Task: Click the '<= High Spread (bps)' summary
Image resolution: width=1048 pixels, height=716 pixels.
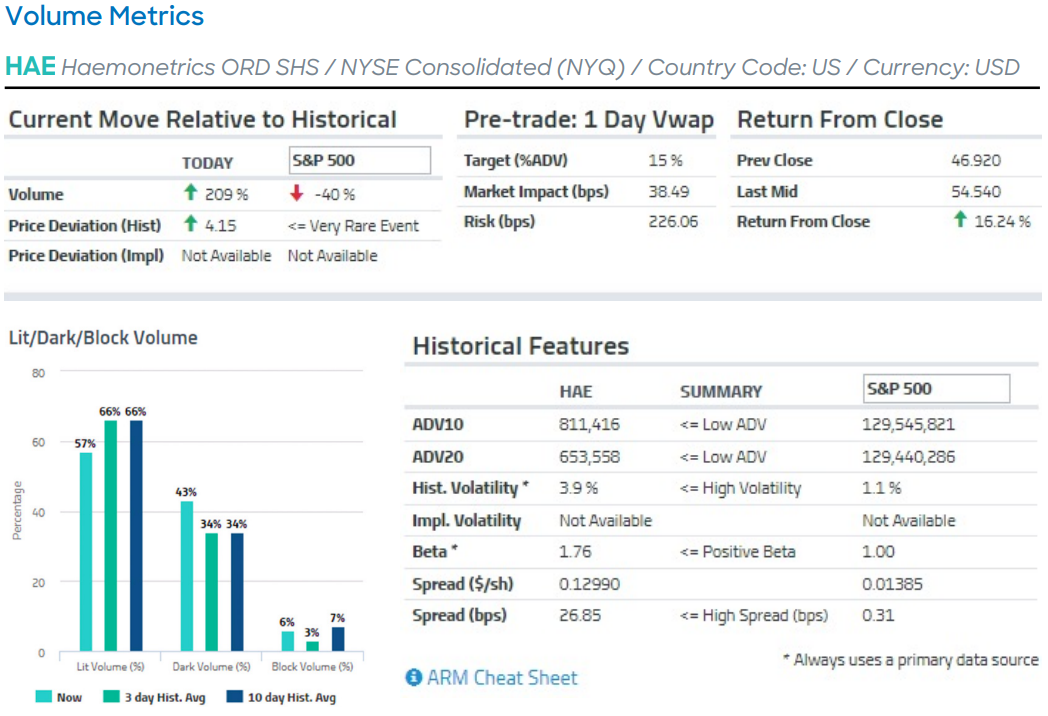Action: click(x=754, y=616)
